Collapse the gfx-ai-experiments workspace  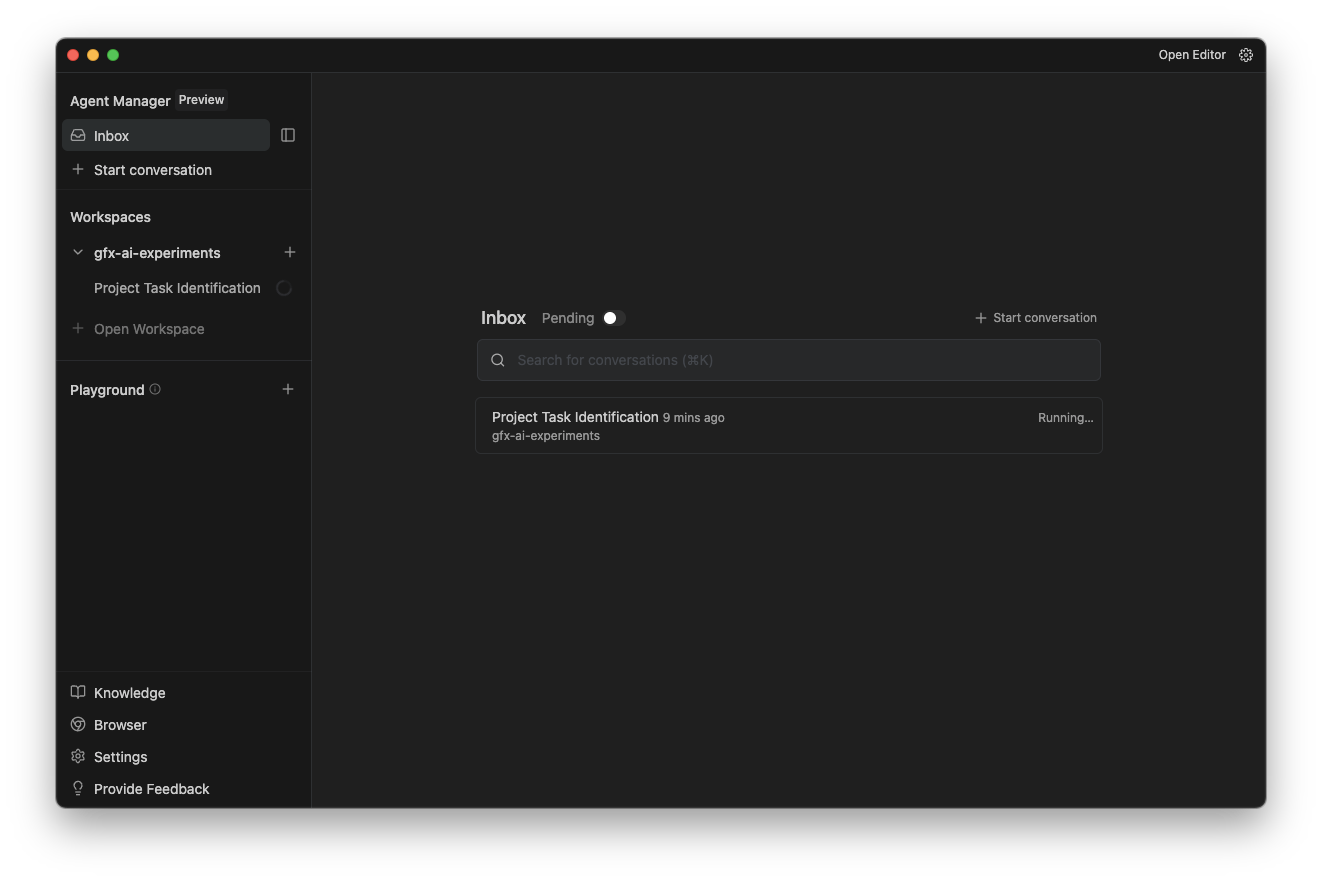point(77,252)
